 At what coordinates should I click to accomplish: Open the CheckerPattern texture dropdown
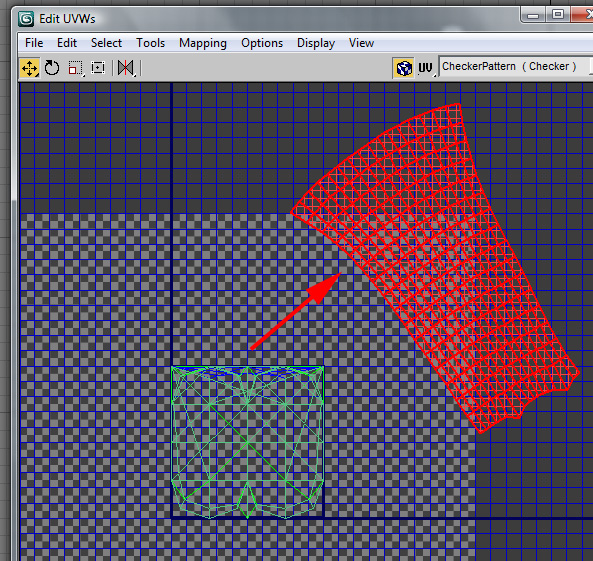[x=514, y=67]
